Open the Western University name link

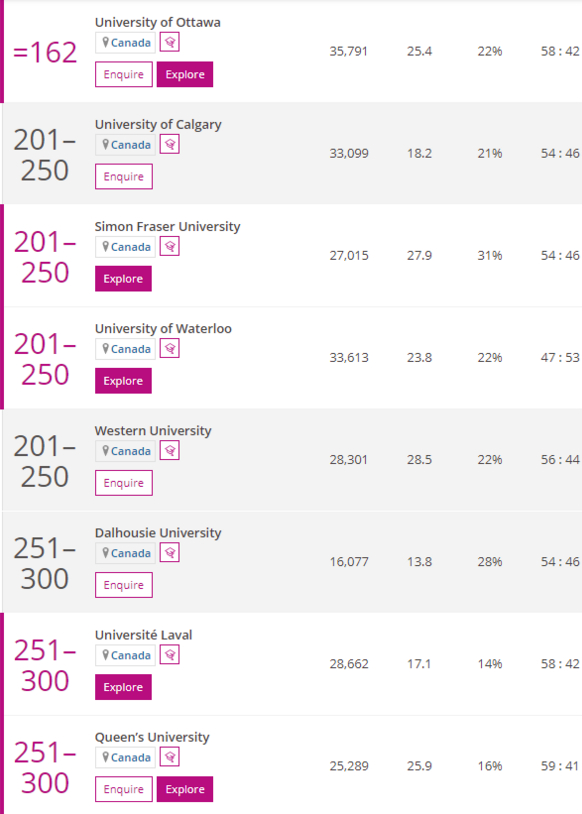(x=153, y=431)
